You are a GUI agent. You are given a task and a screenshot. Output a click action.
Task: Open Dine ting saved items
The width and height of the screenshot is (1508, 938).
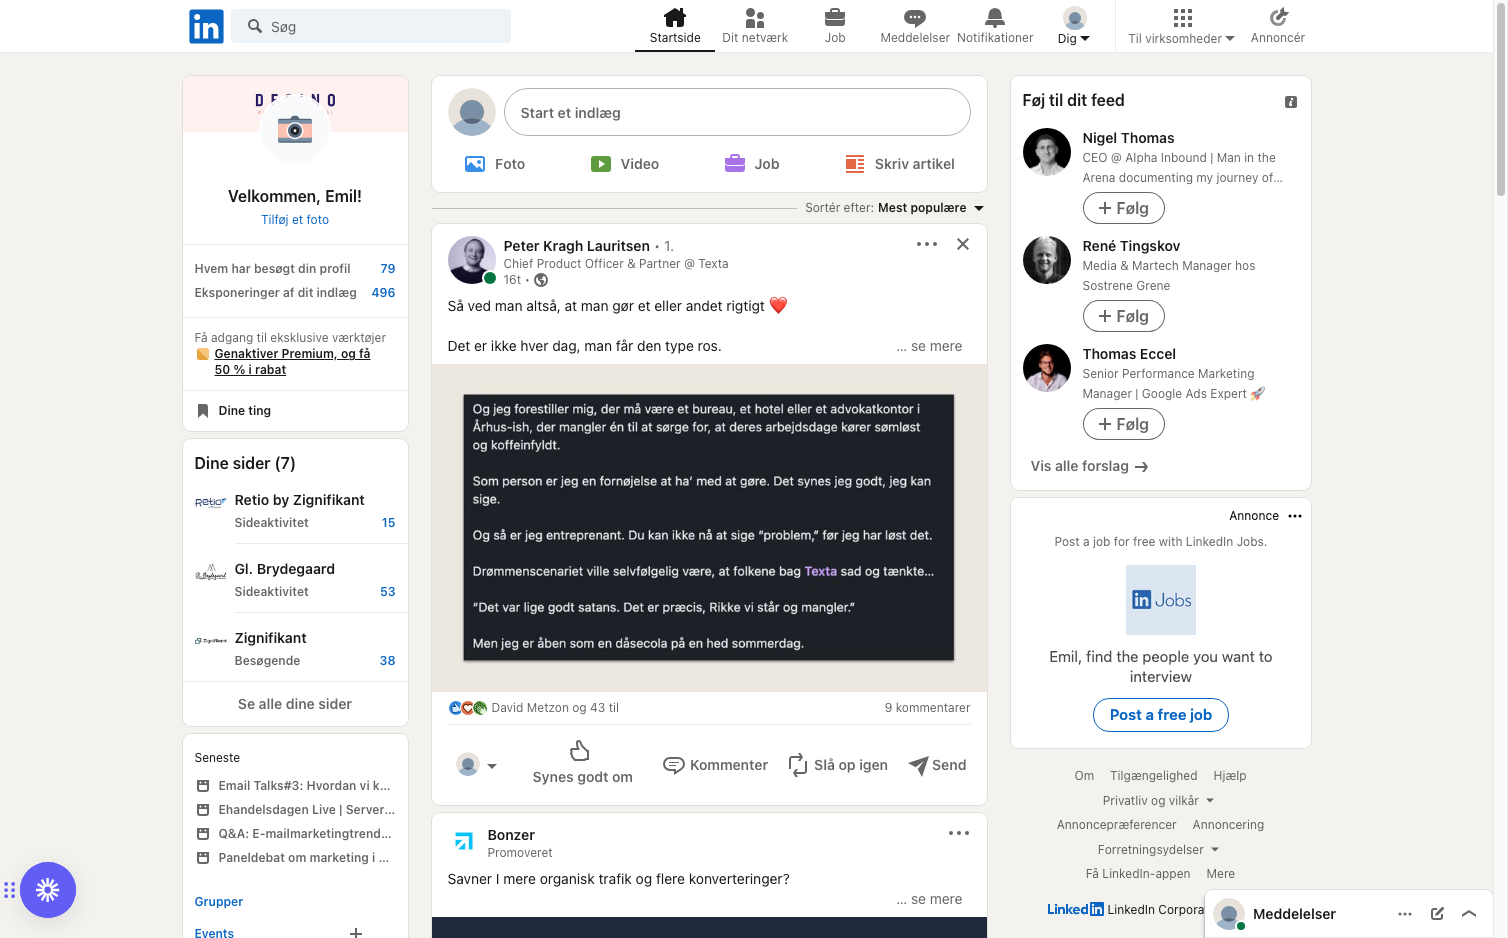pos(234,411)
